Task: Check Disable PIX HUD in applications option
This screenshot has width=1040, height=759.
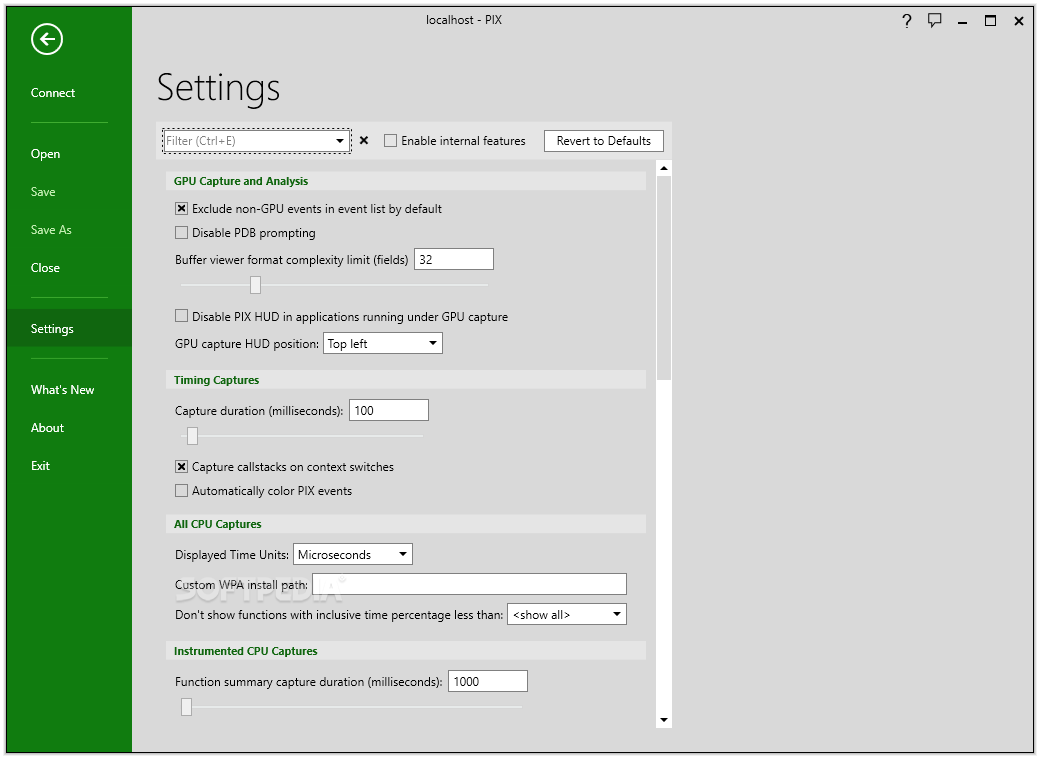Action: pos(181,316)
